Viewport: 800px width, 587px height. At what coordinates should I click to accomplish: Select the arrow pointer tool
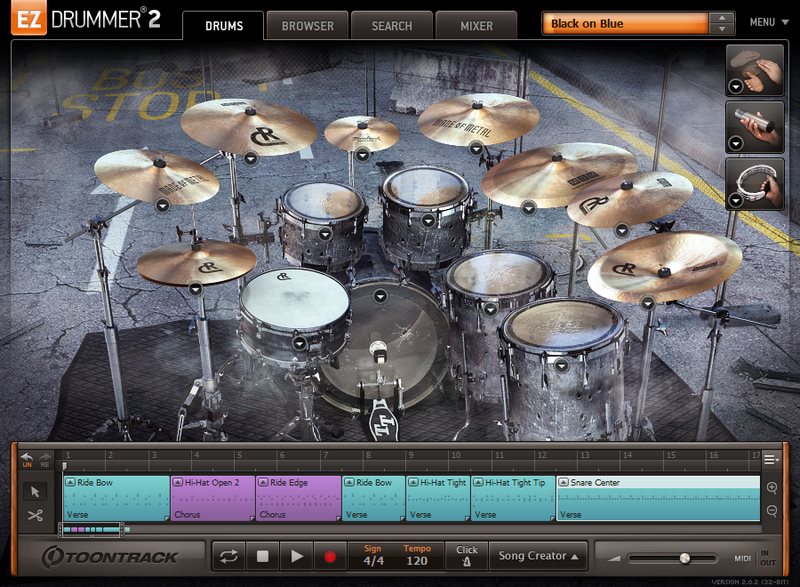tap(35, 492)
